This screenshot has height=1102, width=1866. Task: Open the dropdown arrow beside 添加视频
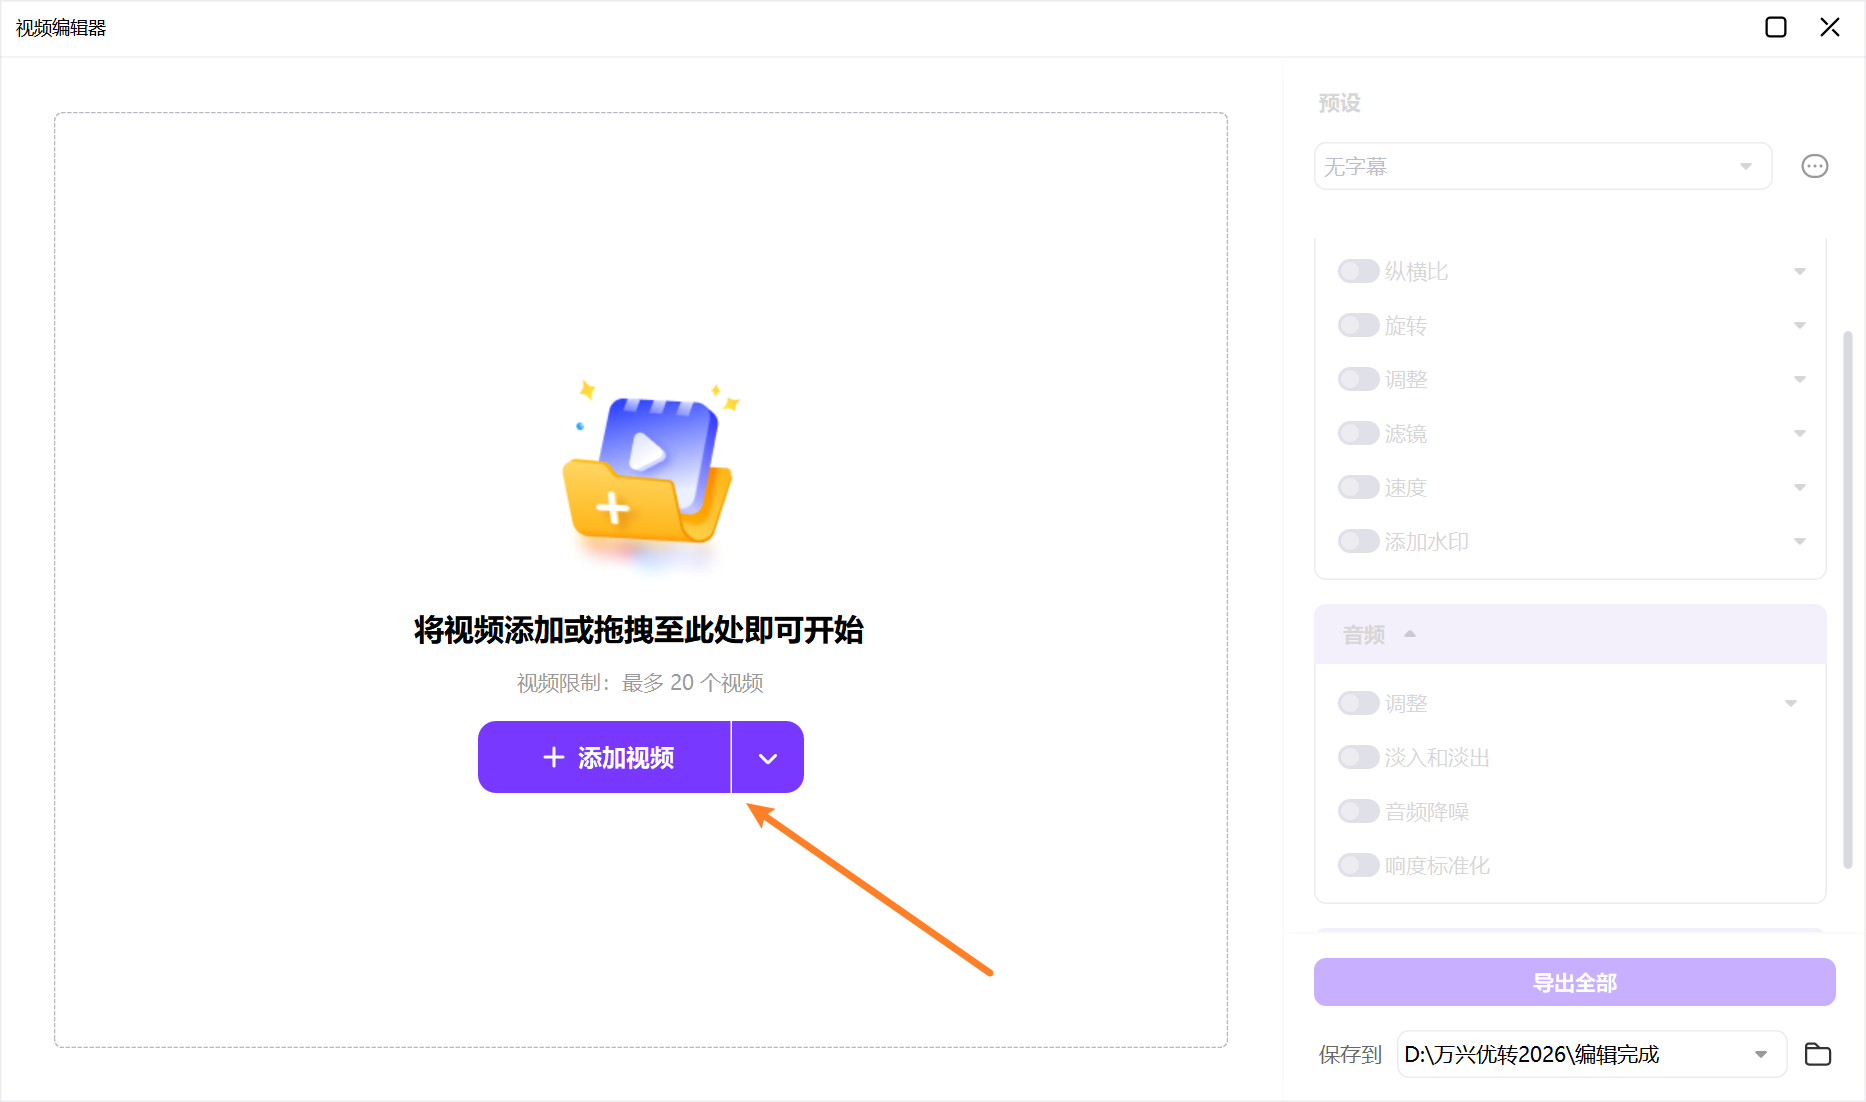[767, 757]
